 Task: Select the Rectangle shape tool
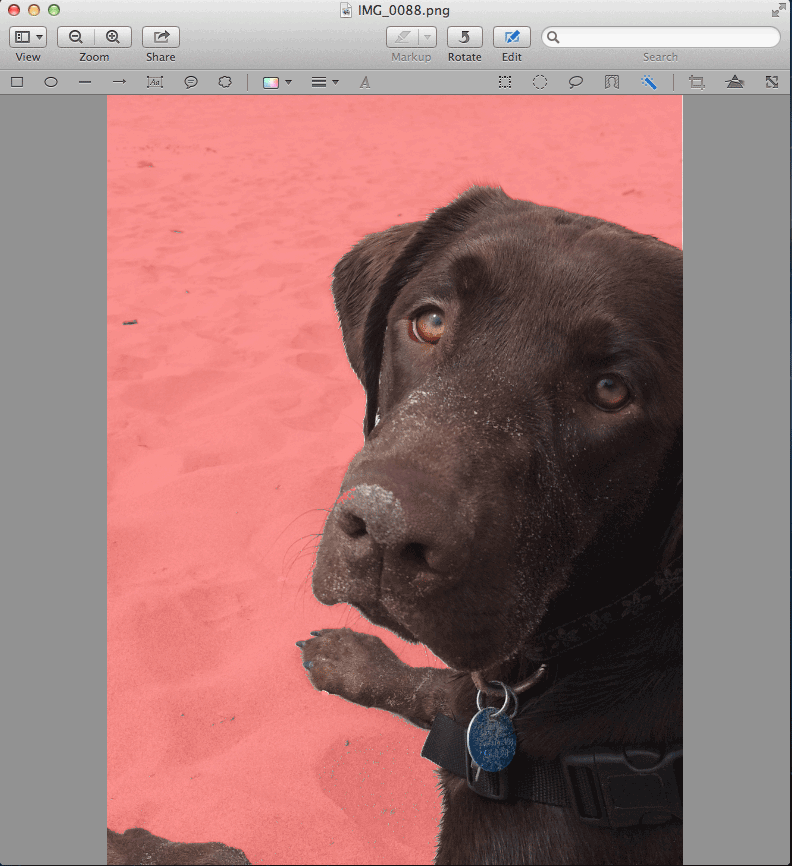click(x=17, y=82)
